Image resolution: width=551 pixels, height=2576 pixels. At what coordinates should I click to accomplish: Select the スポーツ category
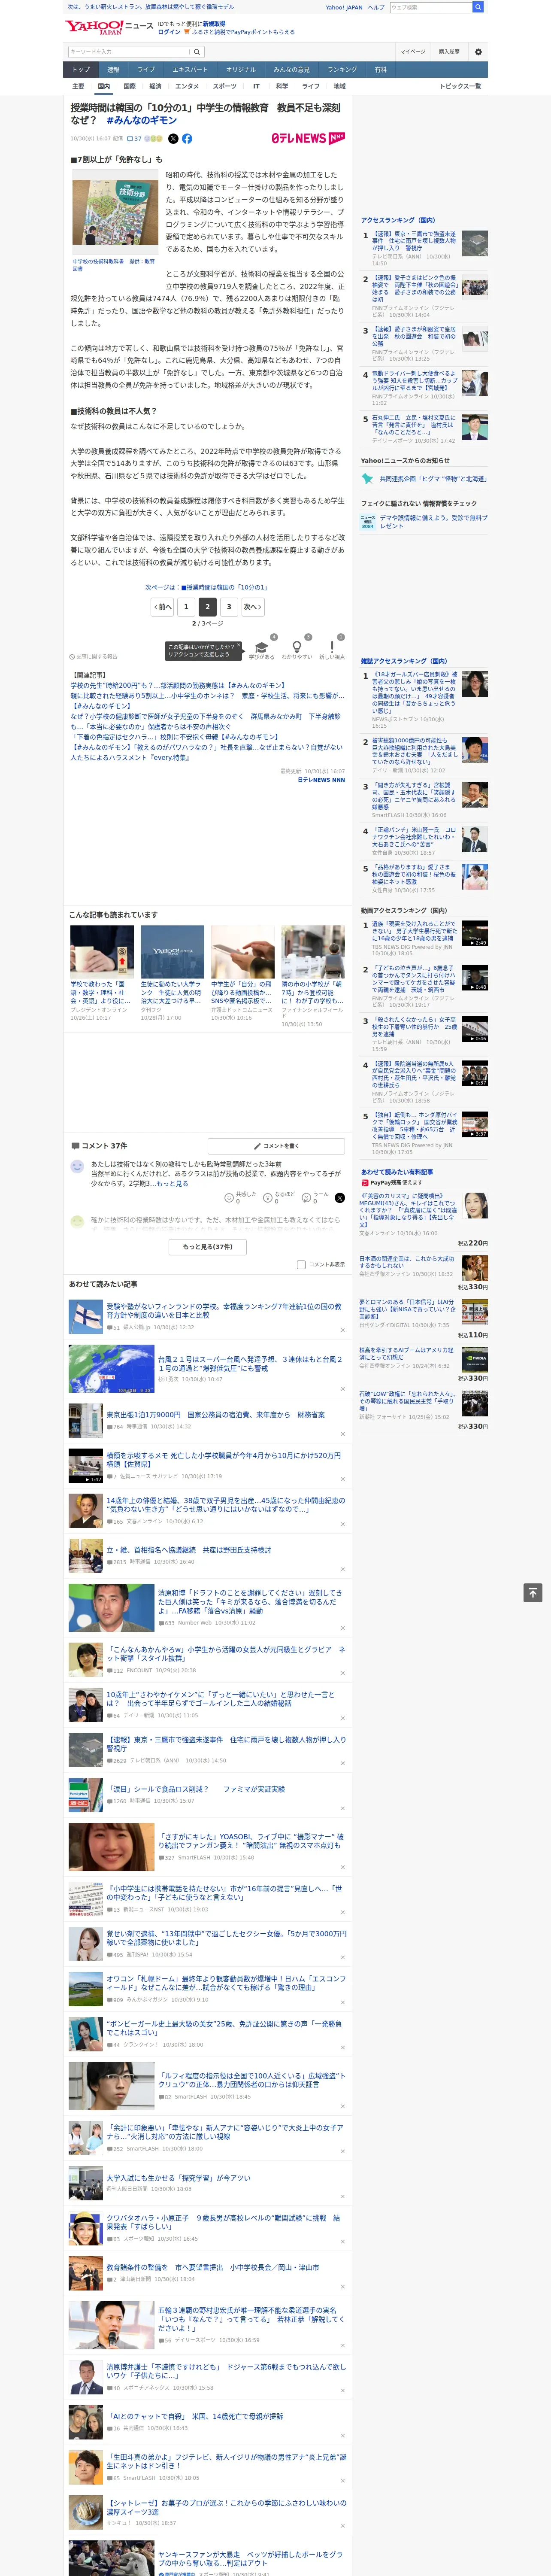225,86
